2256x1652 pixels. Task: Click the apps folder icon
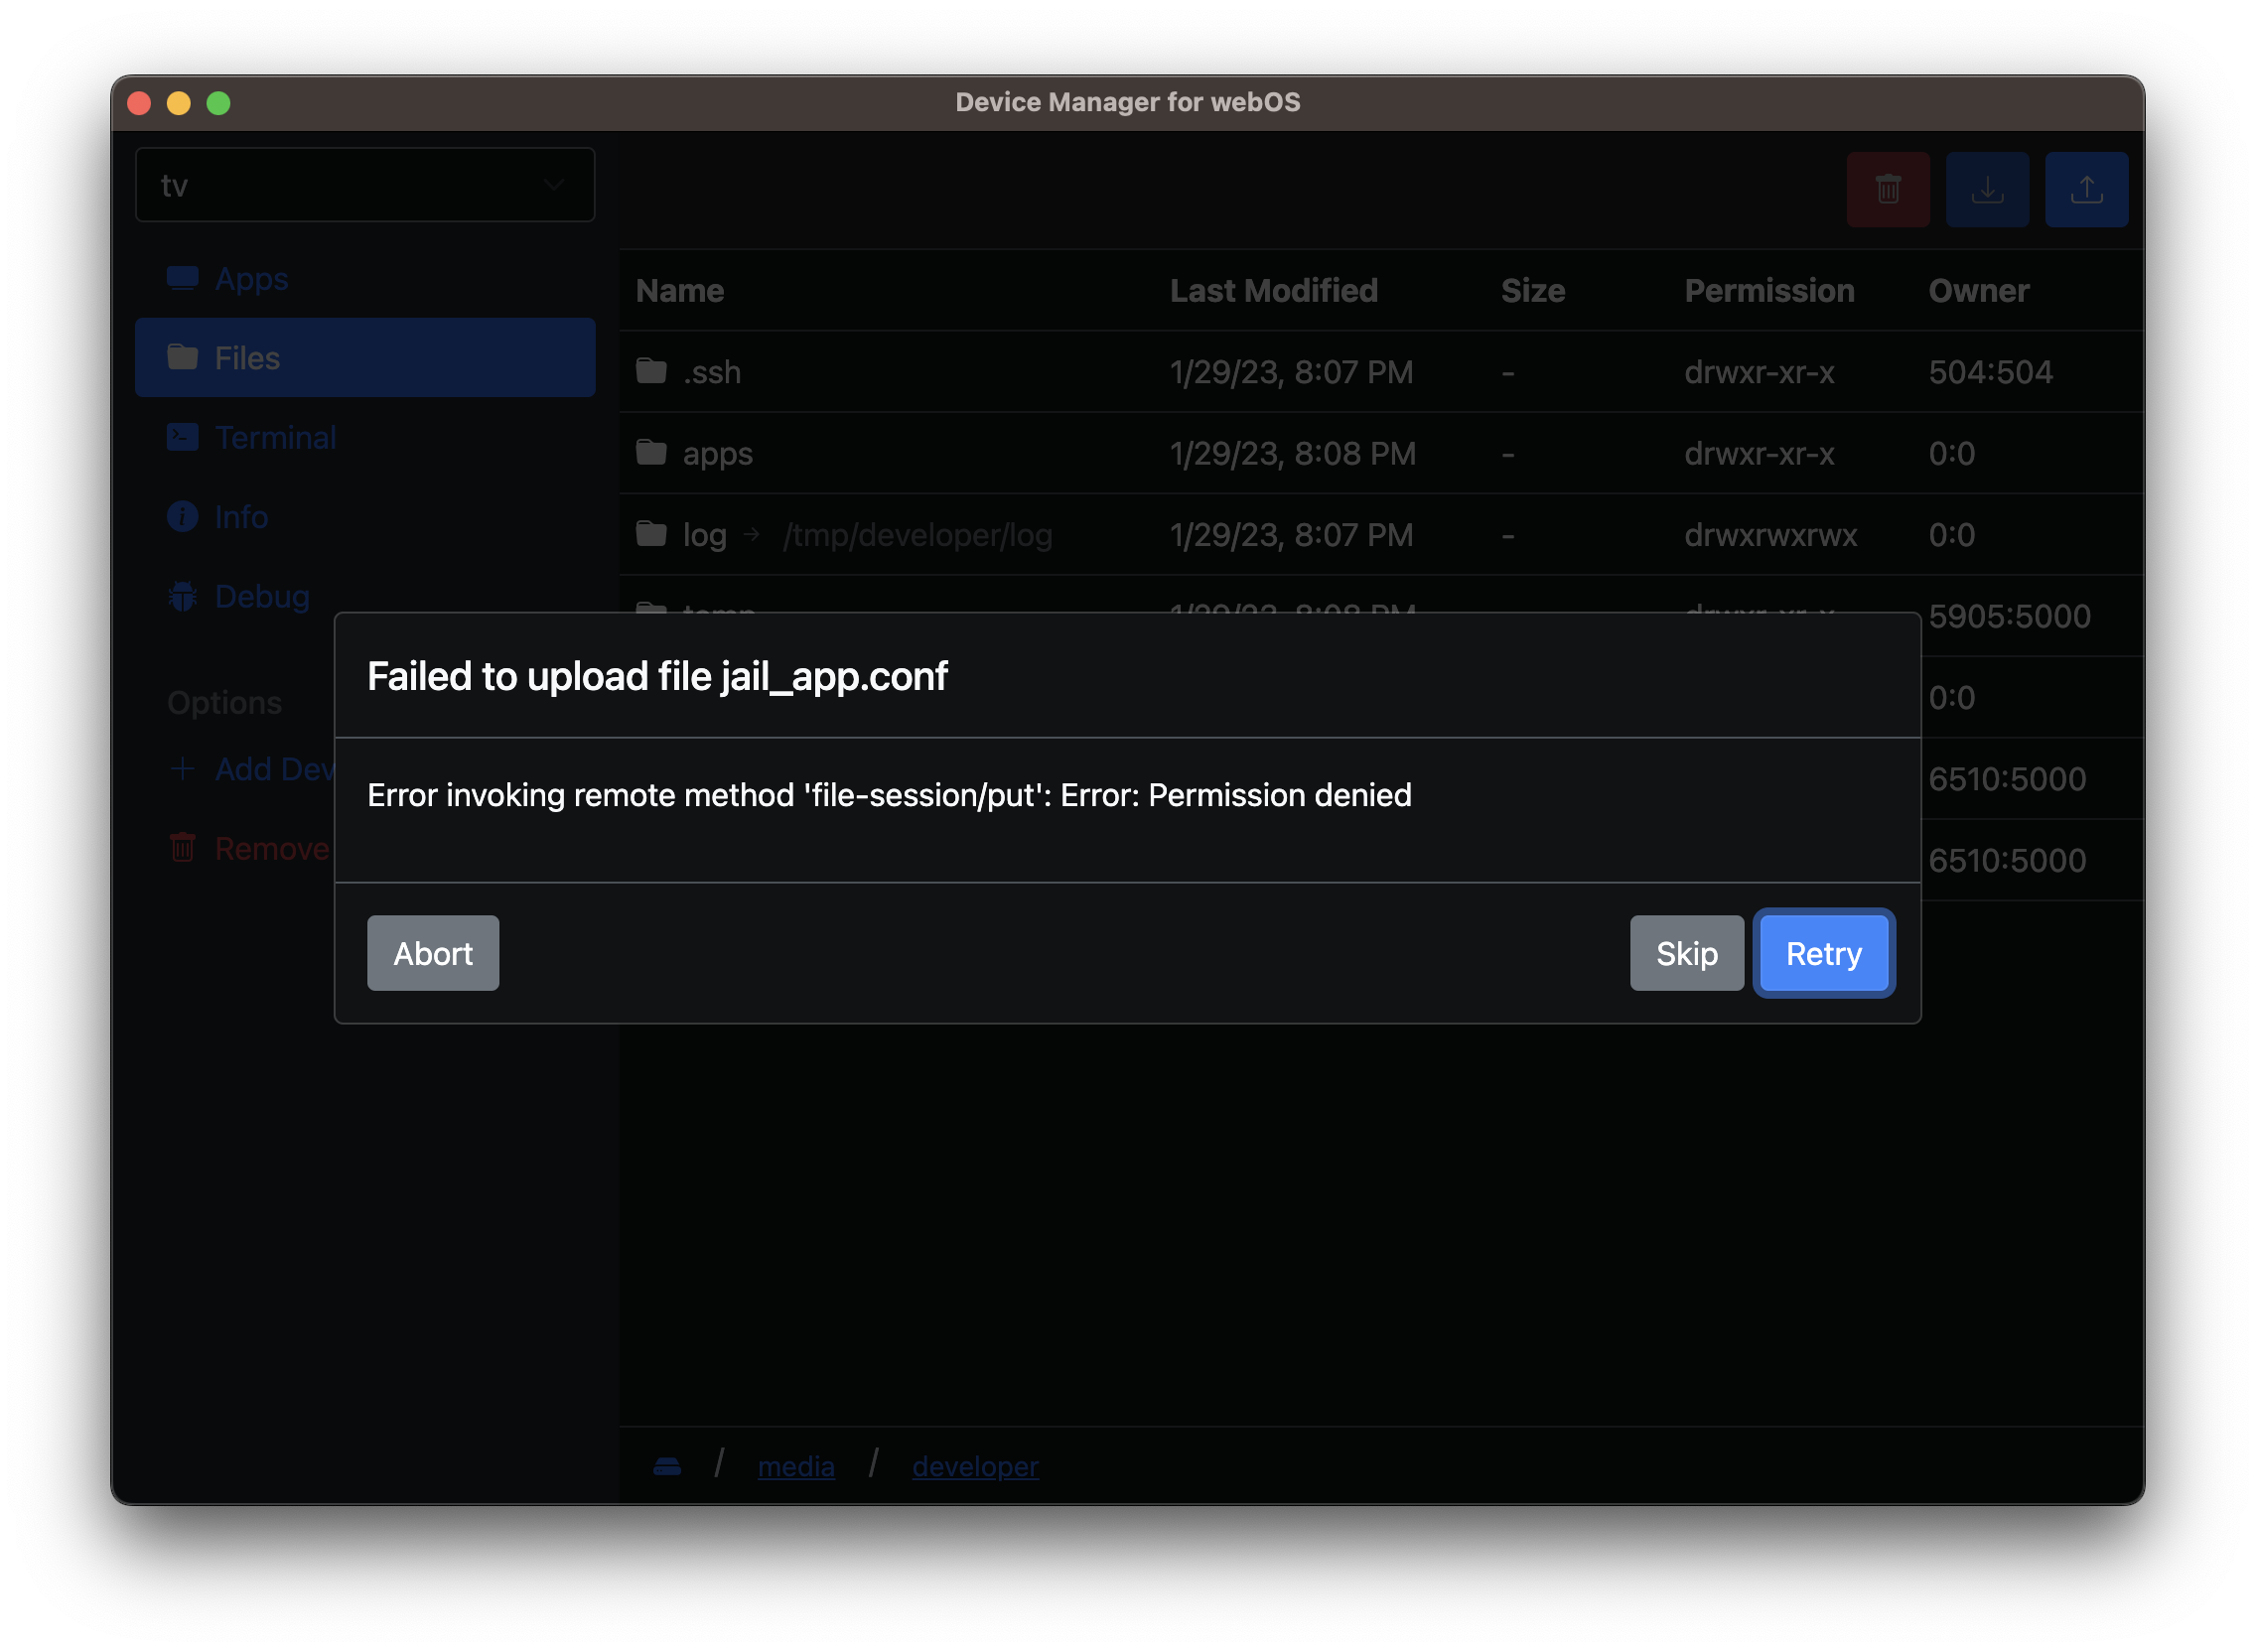click(x=651, y=453)
